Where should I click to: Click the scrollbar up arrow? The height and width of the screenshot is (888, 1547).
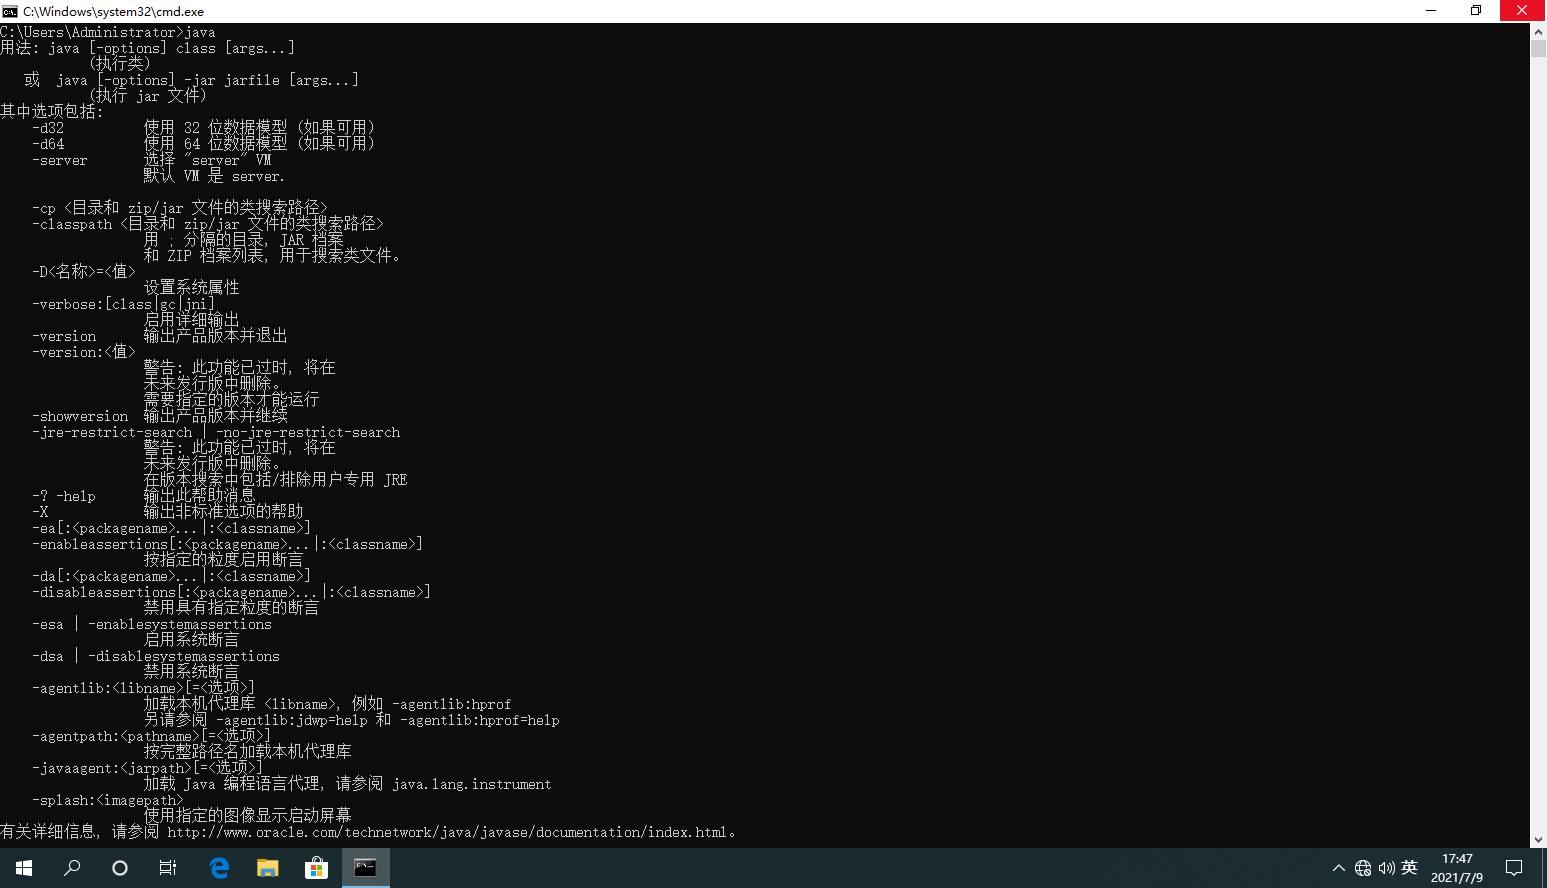(x=1538, y=31)
